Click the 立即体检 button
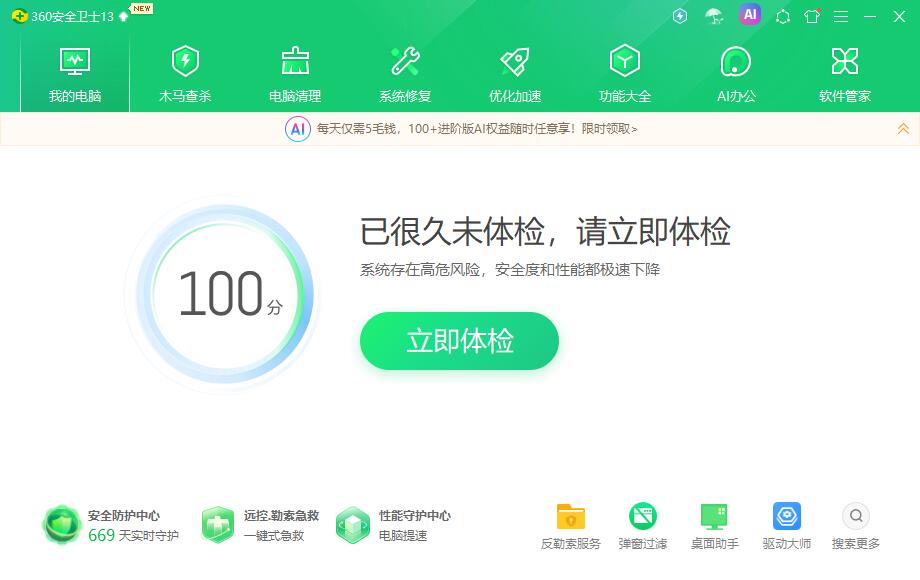 pyautogui.click(x=459, y=341)
